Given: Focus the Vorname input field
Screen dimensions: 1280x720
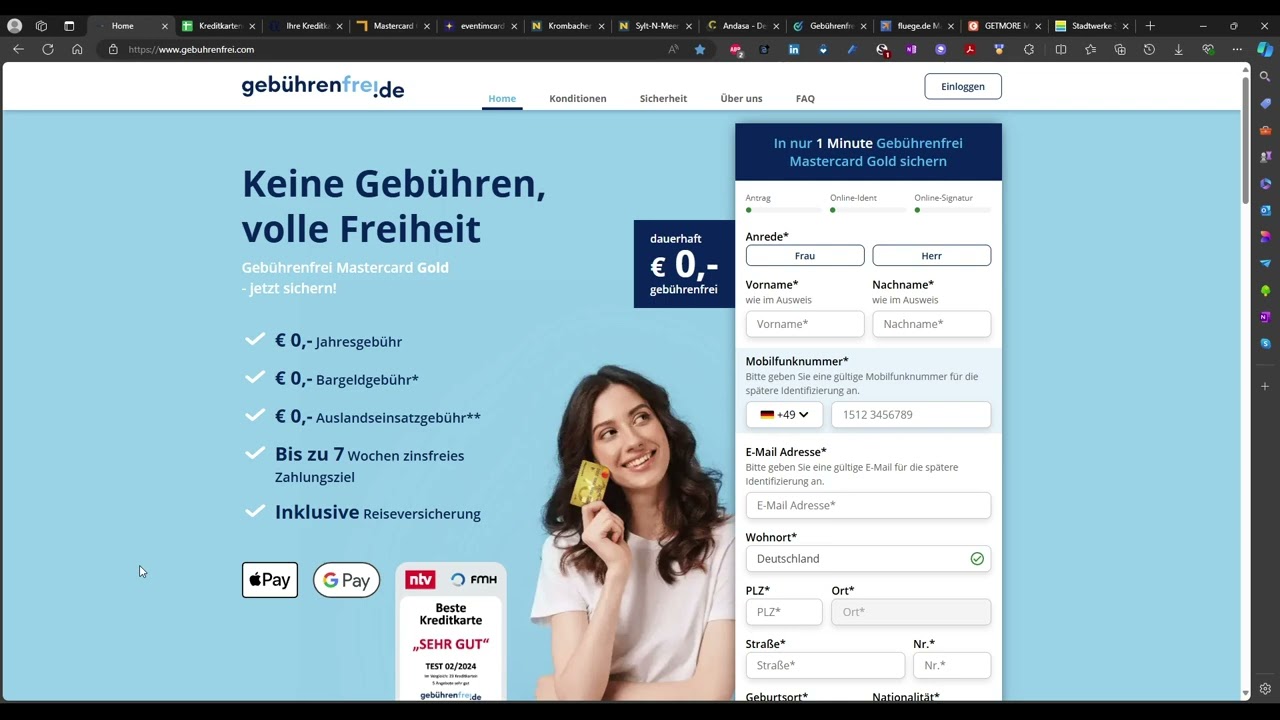Looking at the screenshot, I should [x=805, y=324].
